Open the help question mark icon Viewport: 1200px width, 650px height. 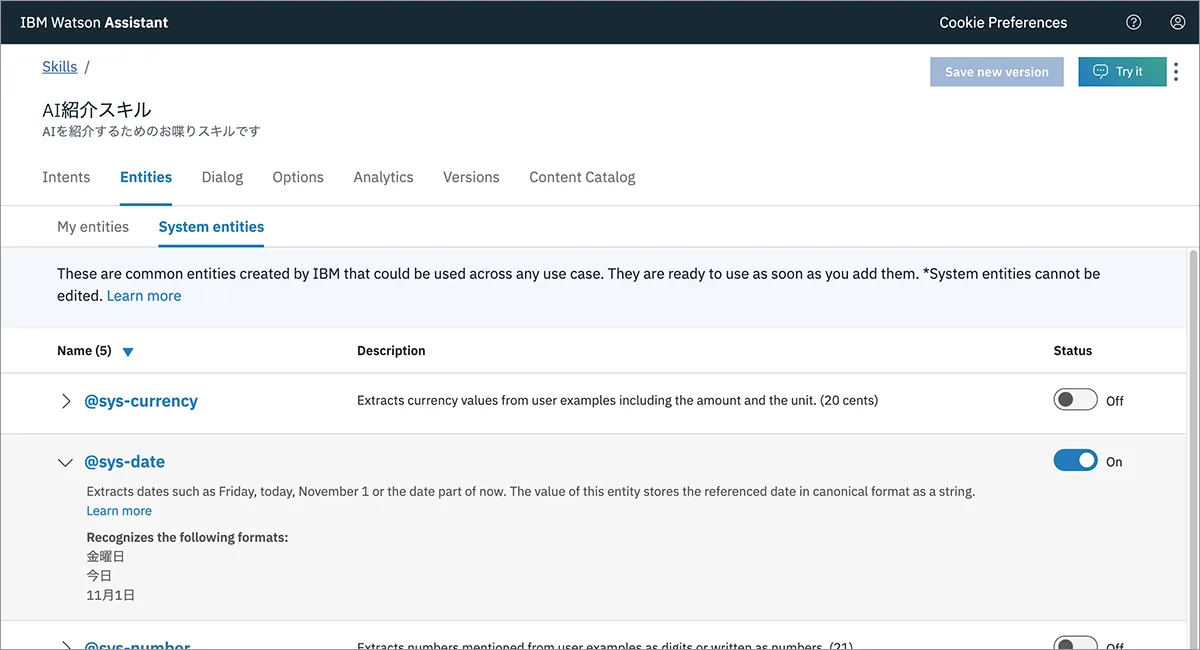click(x=1133, y=22)
